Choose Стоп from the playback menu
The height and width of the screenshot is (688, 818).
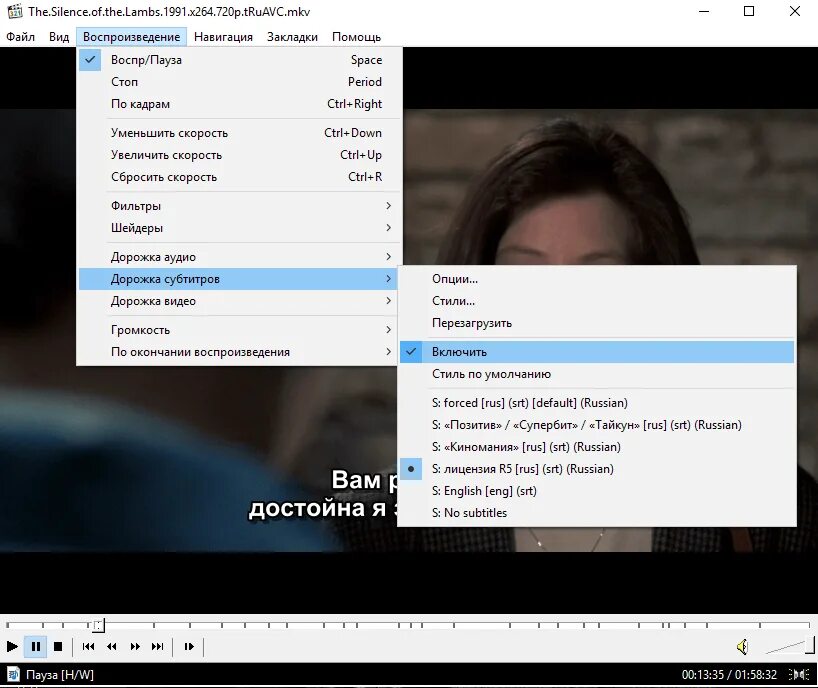[x=239, y=82]
